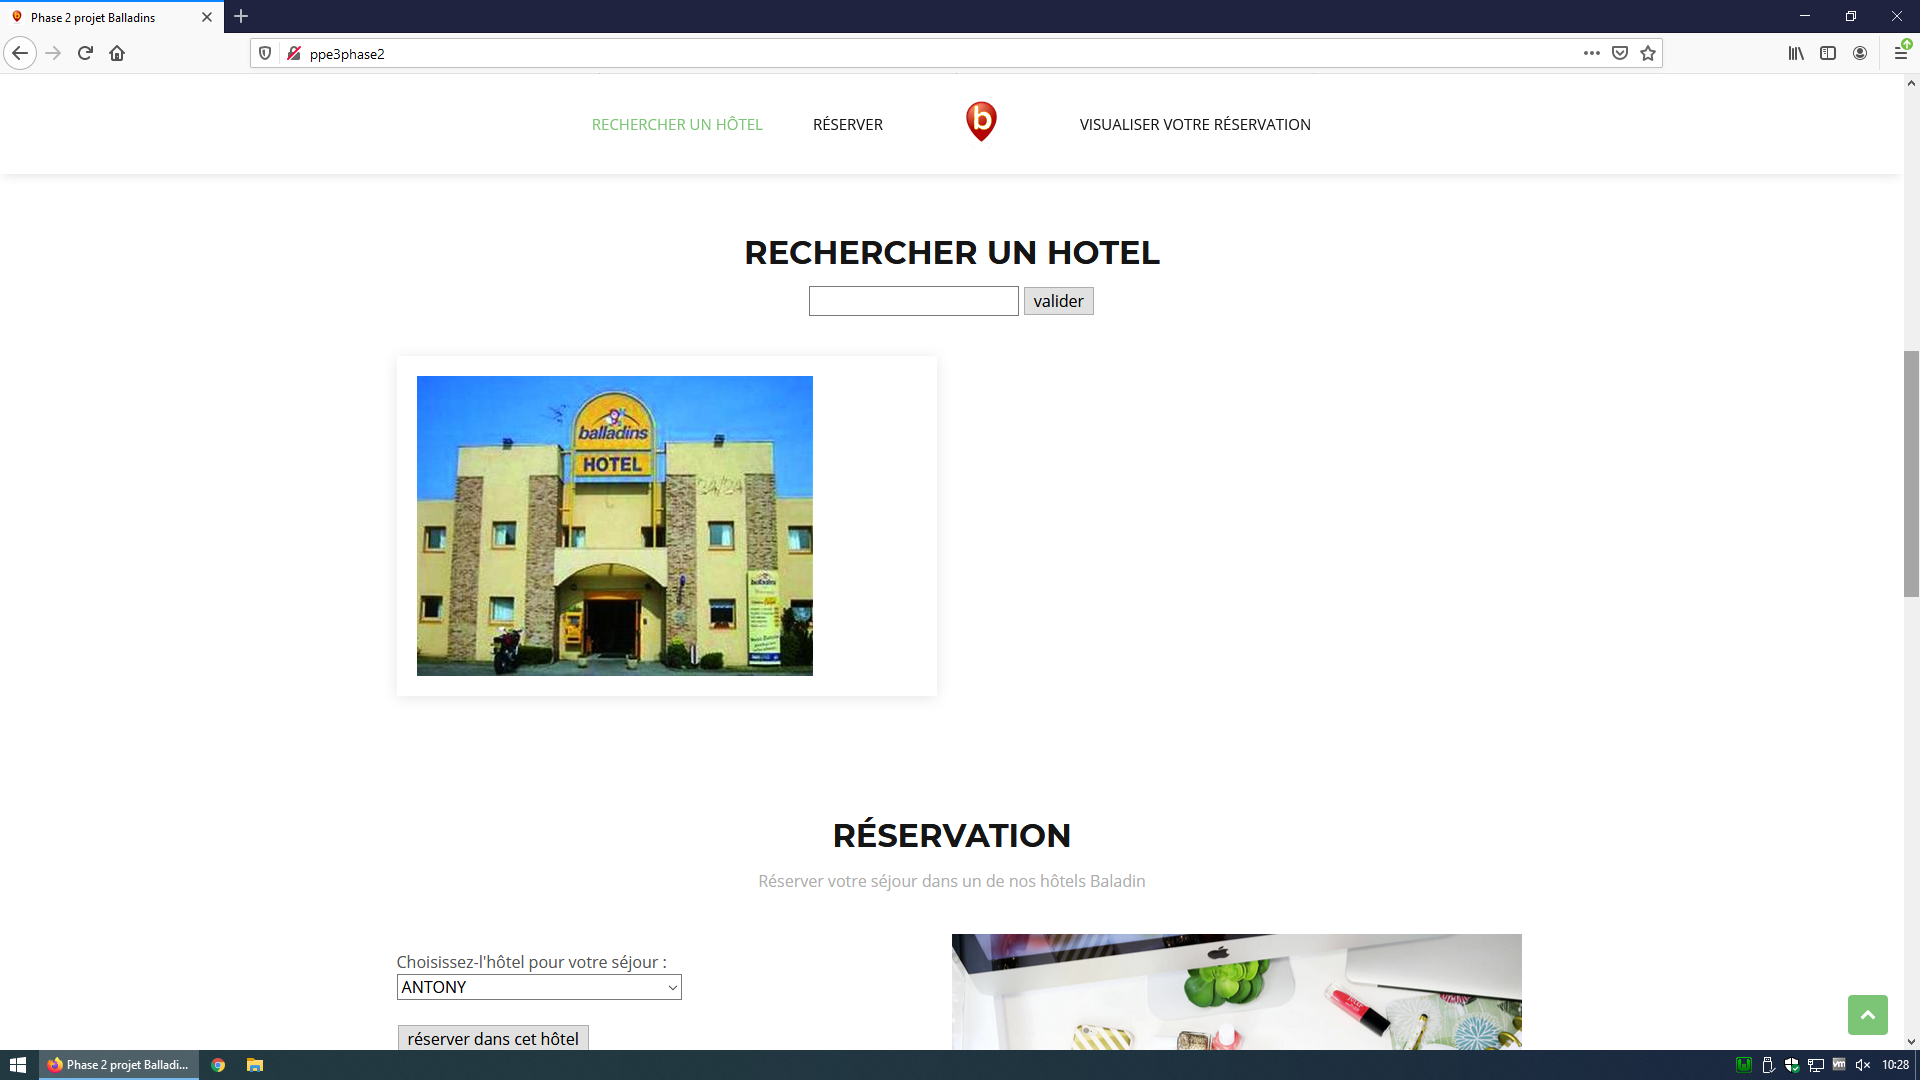Click scroll-to-top green arrow button
This screenshot has height=1080, width=1920.
click(1867, 1014)
